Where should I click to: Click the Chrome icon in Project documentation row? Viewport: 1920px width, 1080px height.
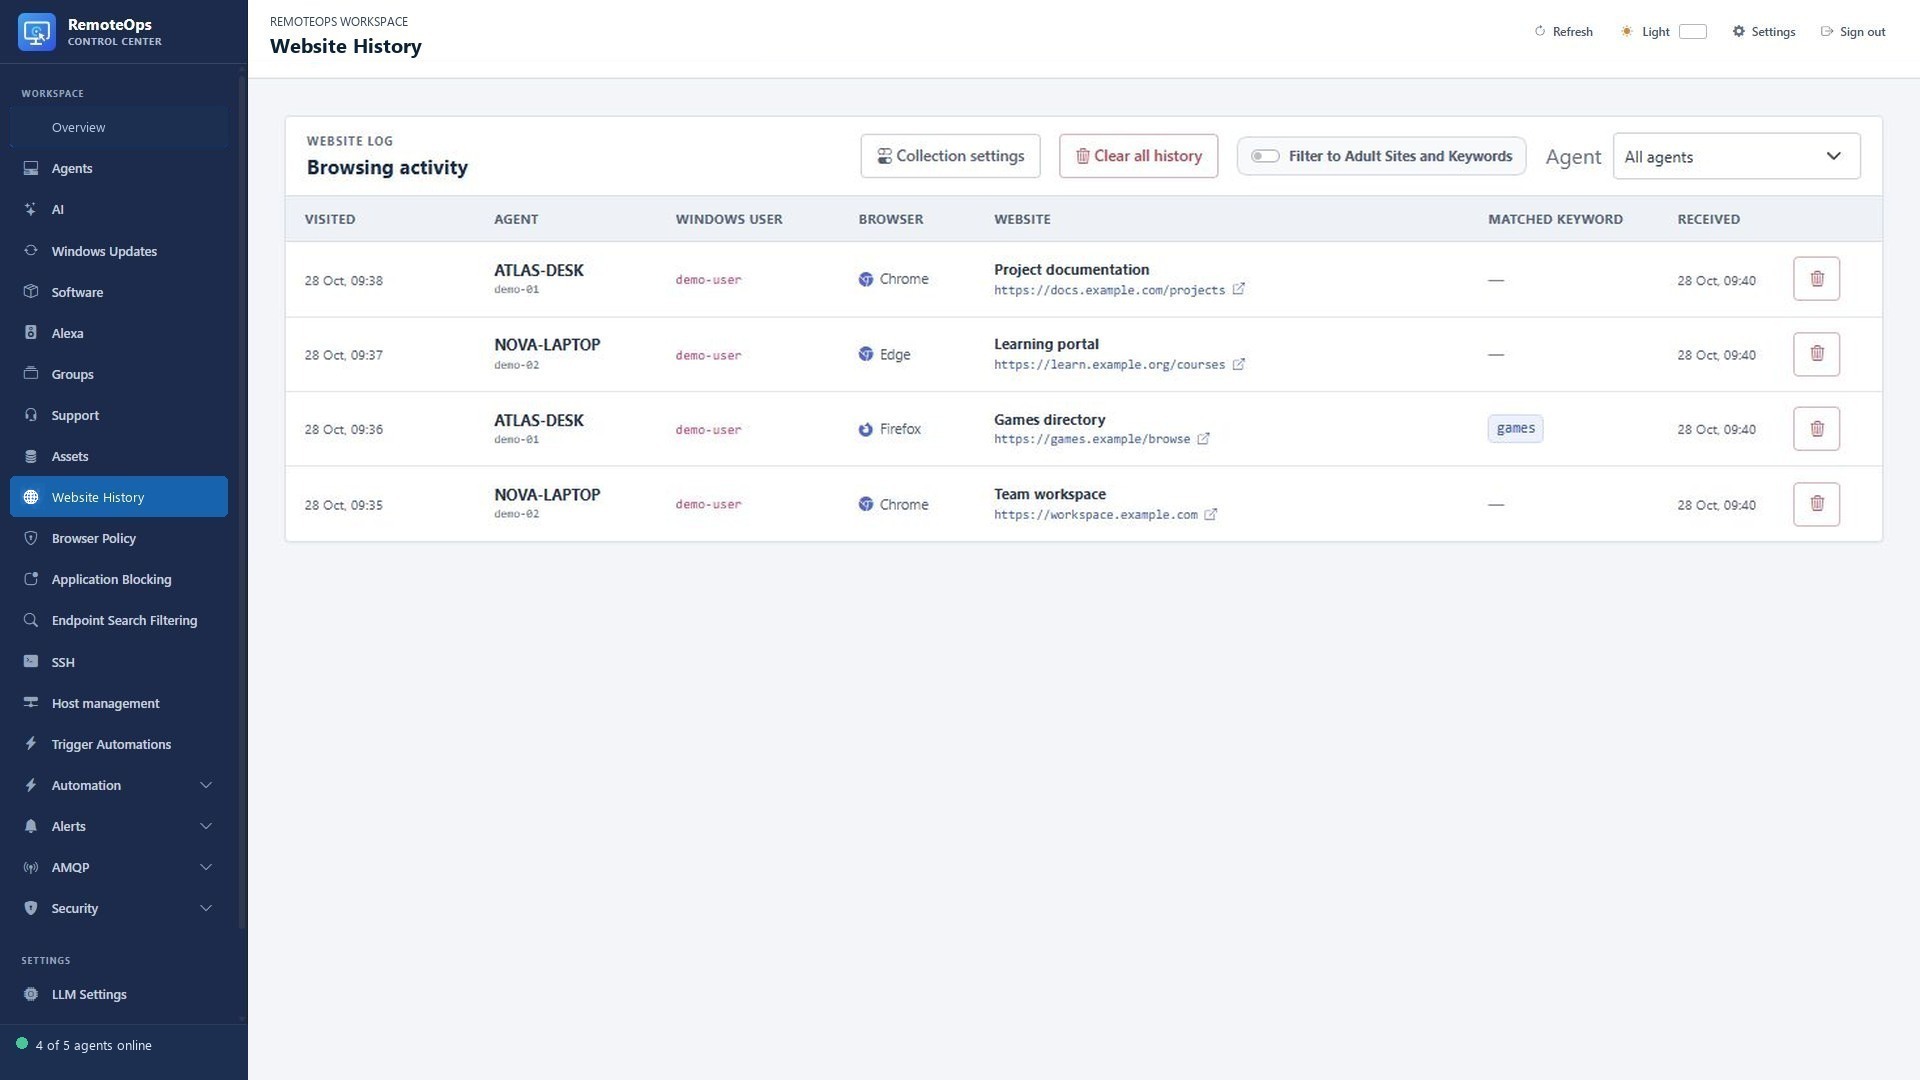tap(866, 279)
